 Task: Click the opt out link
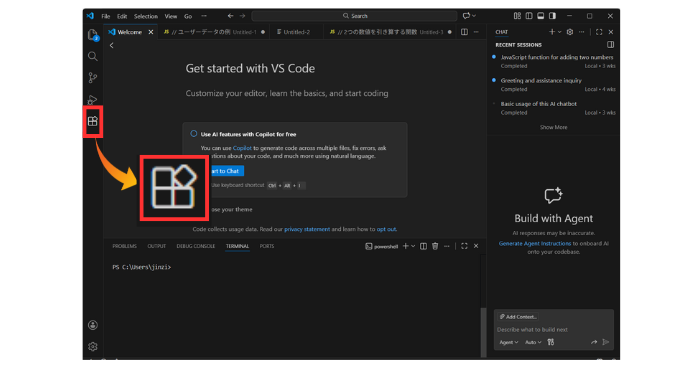(386, 229)
